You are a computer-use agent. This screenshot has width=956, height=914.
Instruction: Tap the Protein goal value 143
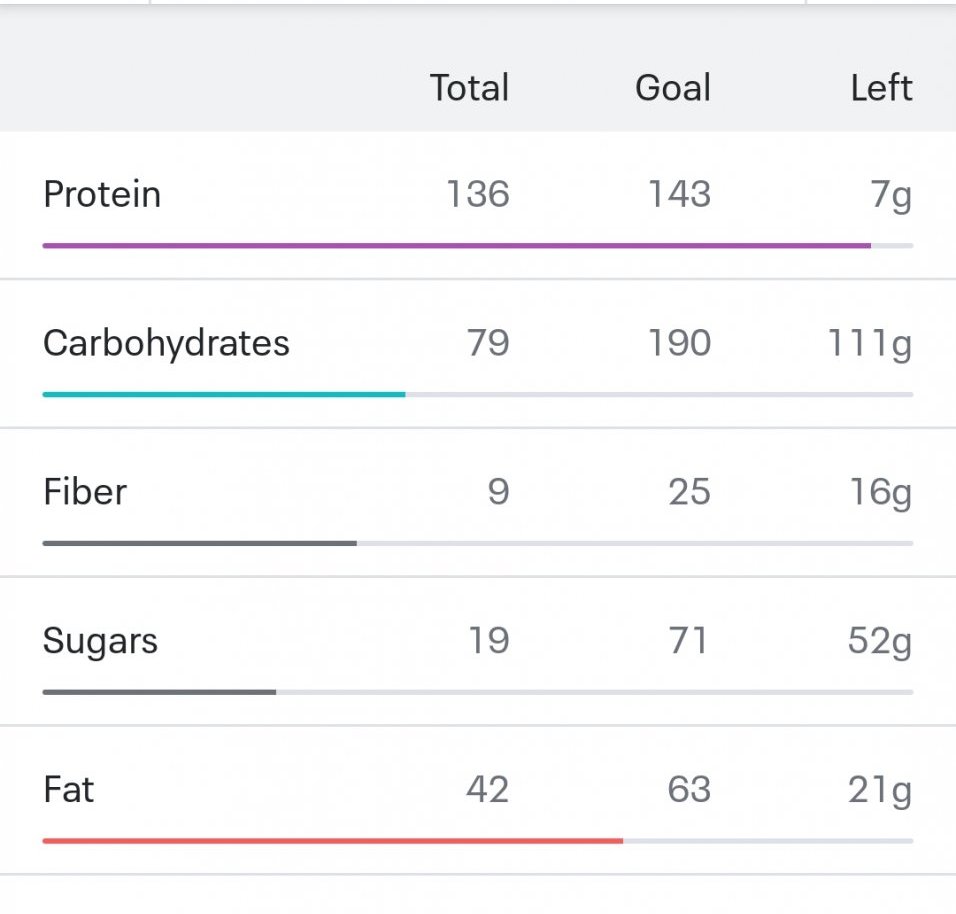click(x=679, y=194)
